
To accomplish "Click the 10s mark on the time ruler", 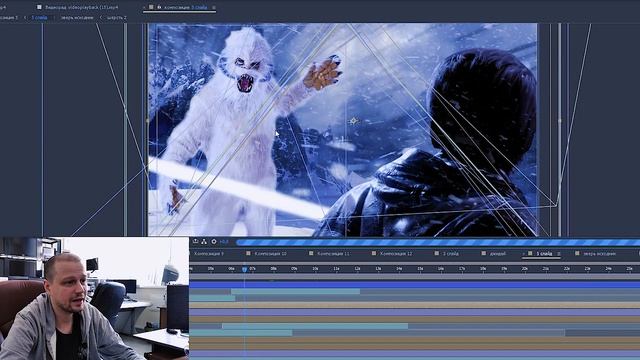I will [315, 269].
